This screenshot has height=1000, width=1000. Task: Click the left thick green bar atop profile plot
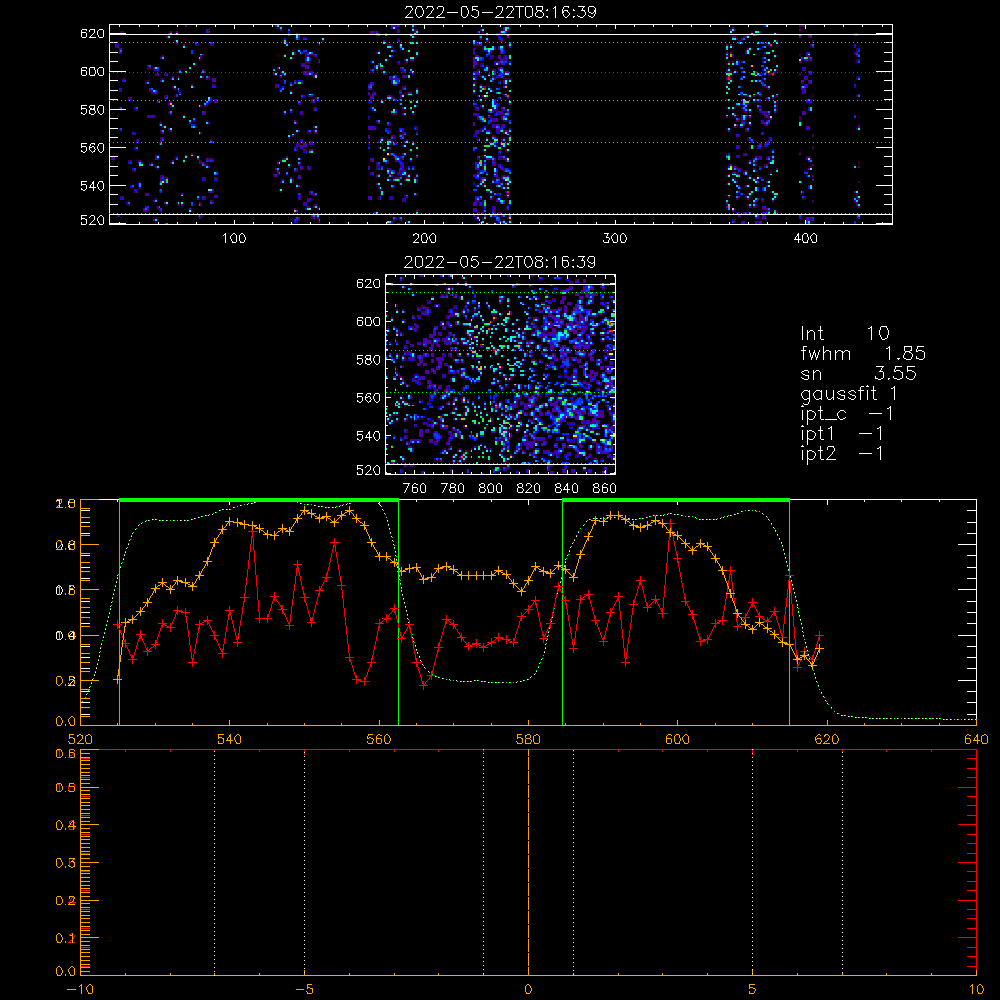(259, 501)
